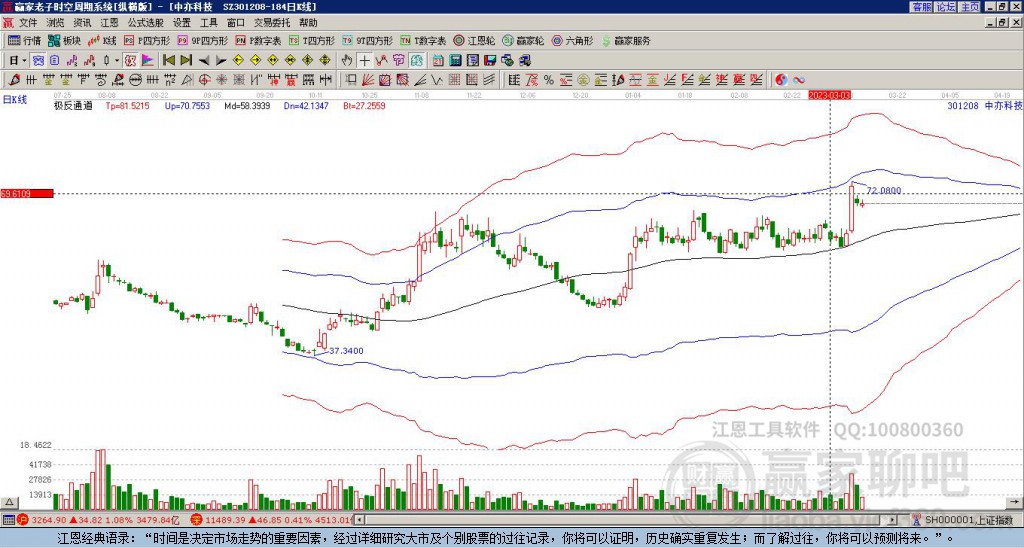1024x548 pixels.
Task: Click the 37.3400 low price annotation
Action: point(346,351)
